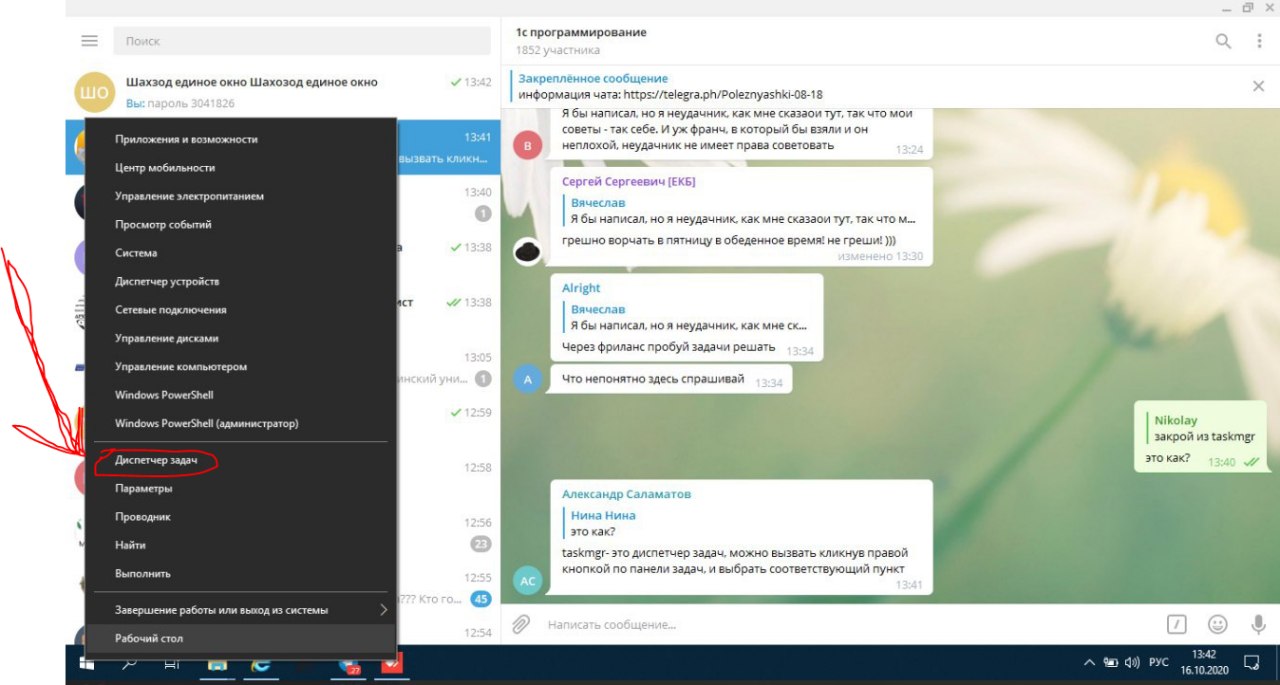Open the Telegram hamburger main menu
Image resolution: width=1280 pixels, height=685 pixels.
[90, 41]
